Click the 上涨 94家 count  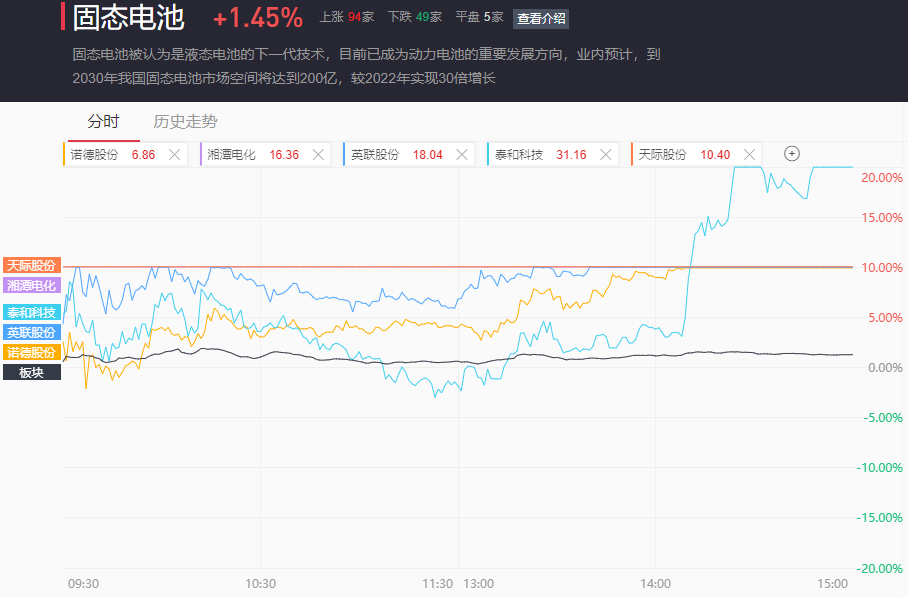347,17
